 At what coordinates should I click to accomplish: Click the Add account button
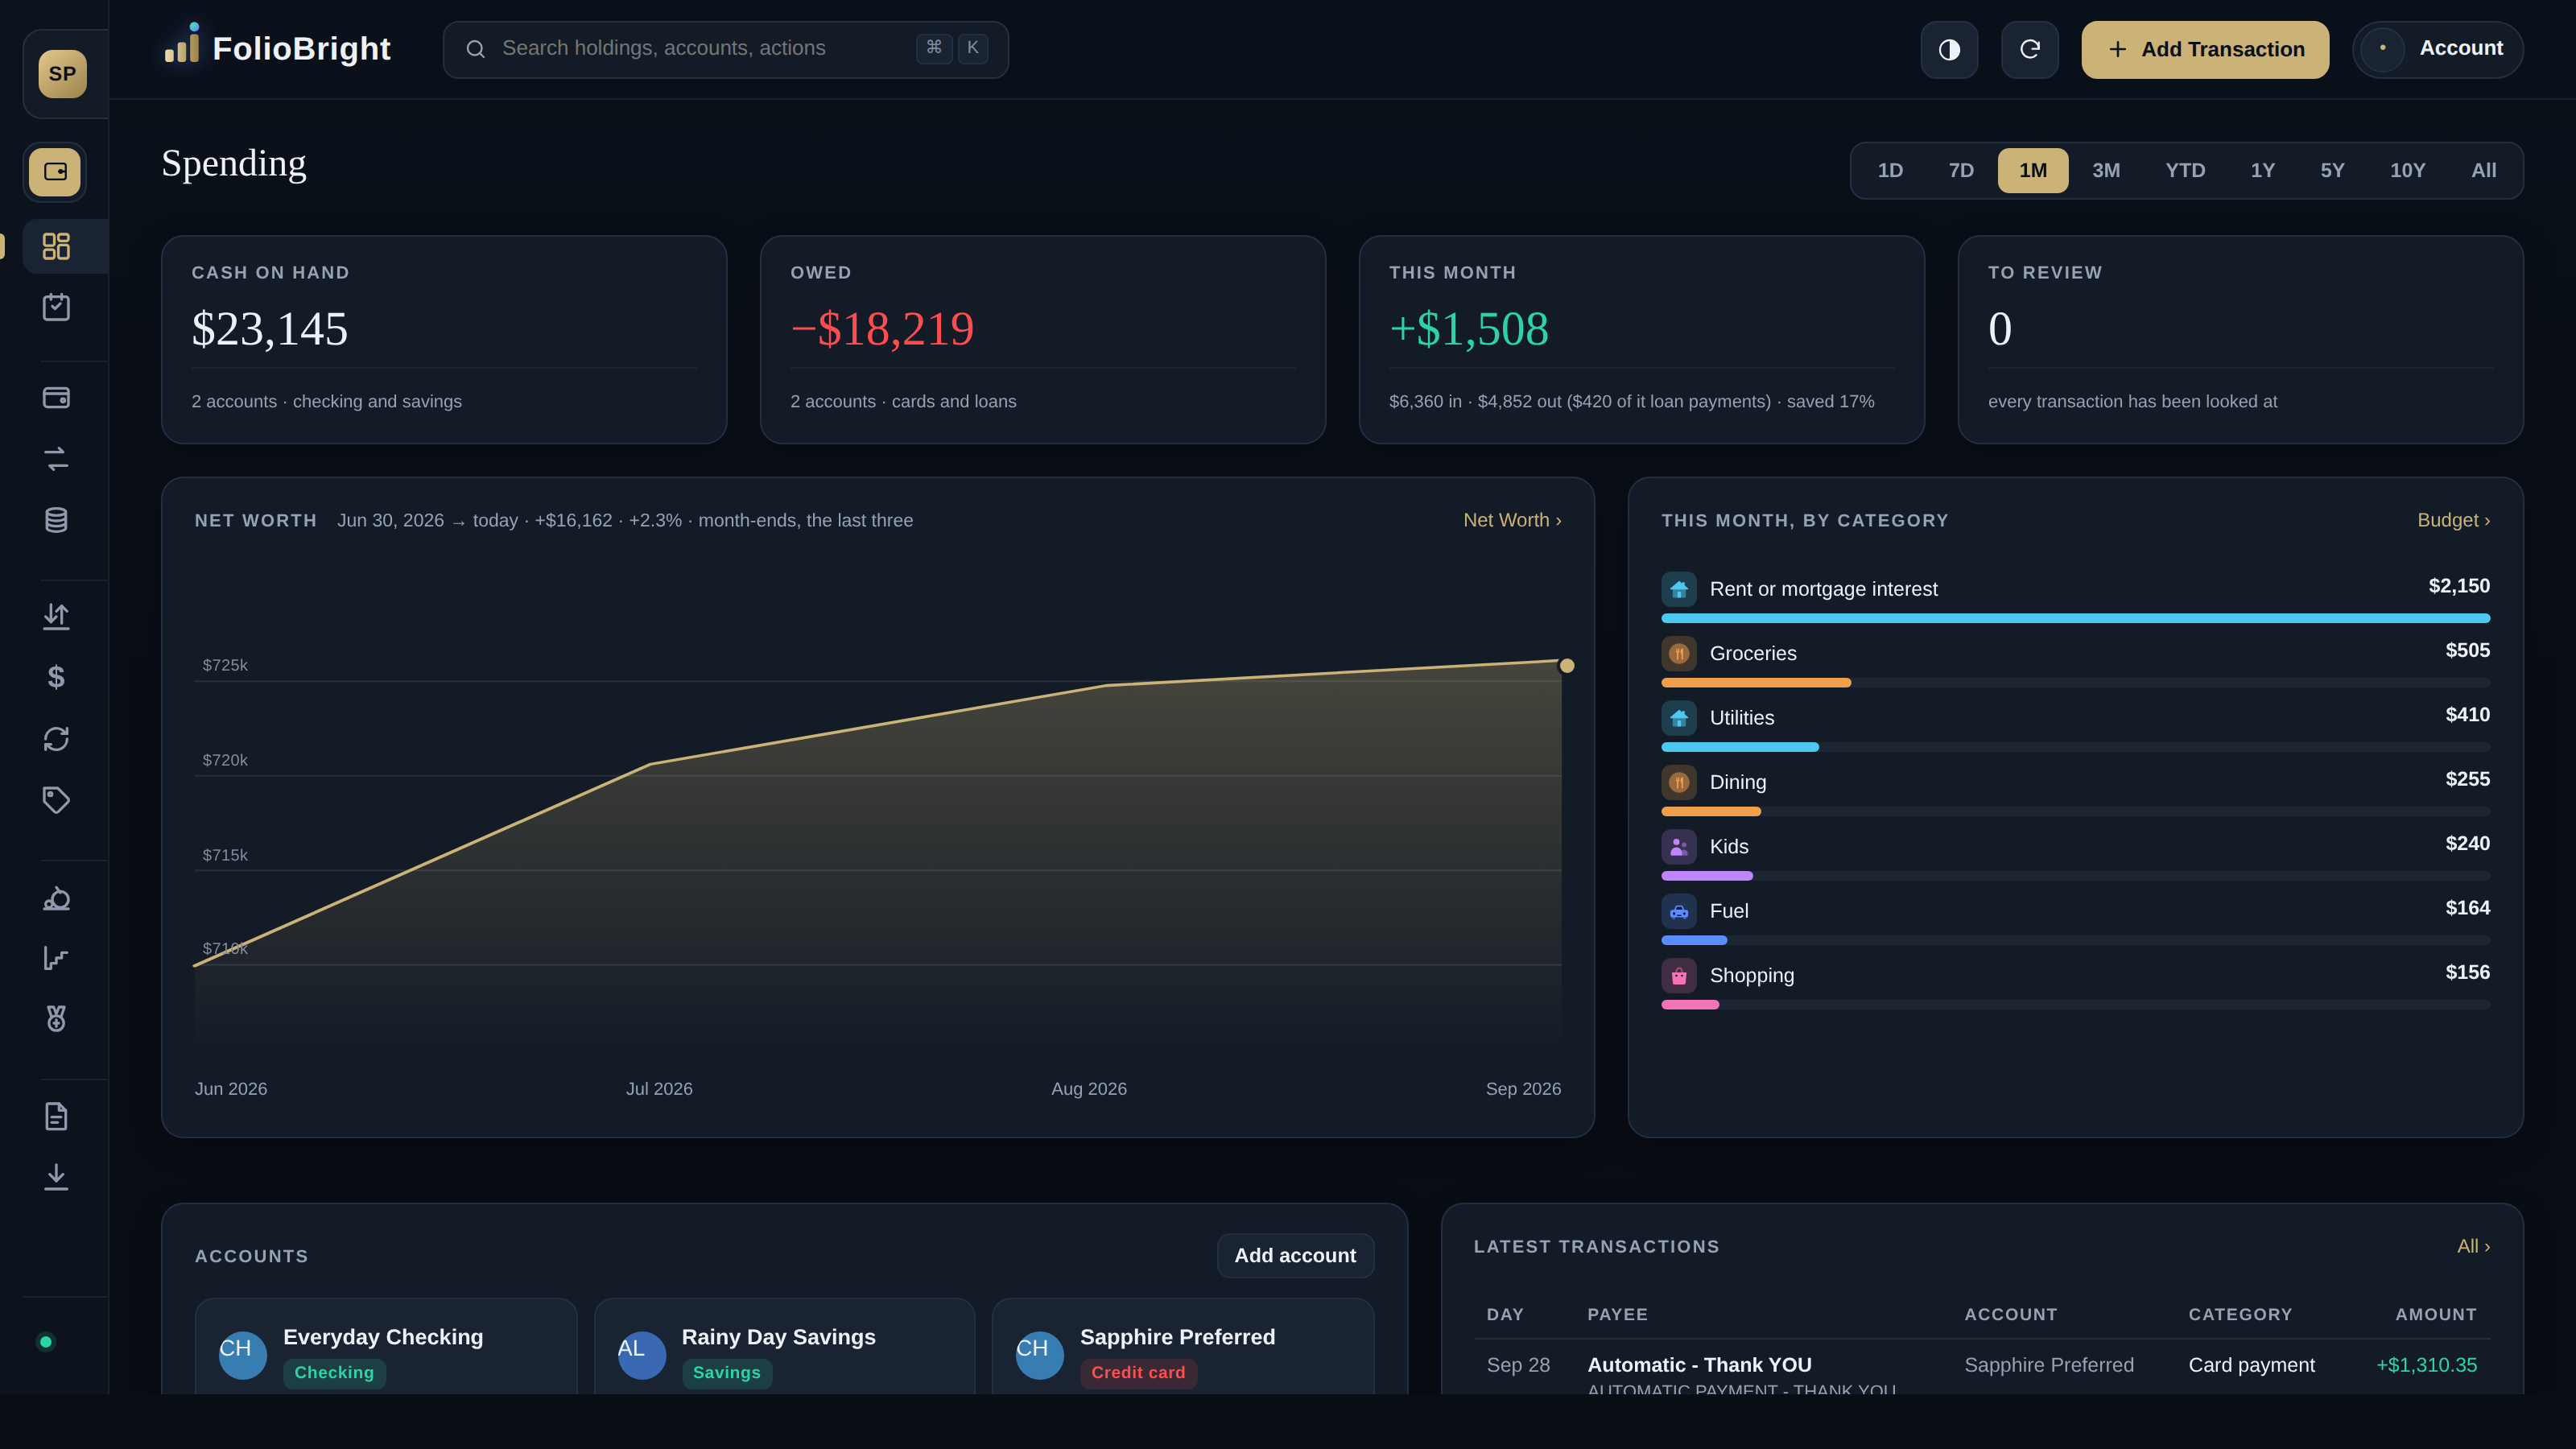pos(1295,1256)
